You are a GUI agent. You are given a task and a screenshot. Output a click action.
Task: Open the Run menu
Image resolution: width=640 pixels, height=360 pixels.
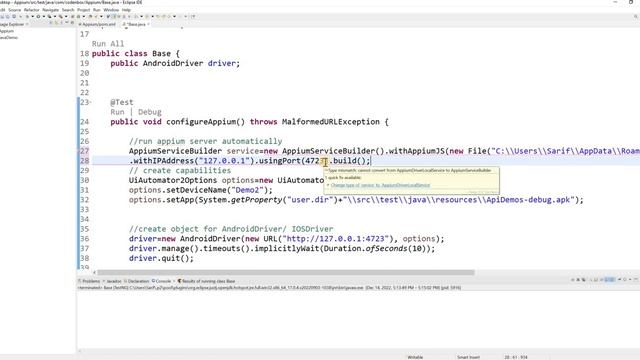pyautogui.click(x=97, y=10)
